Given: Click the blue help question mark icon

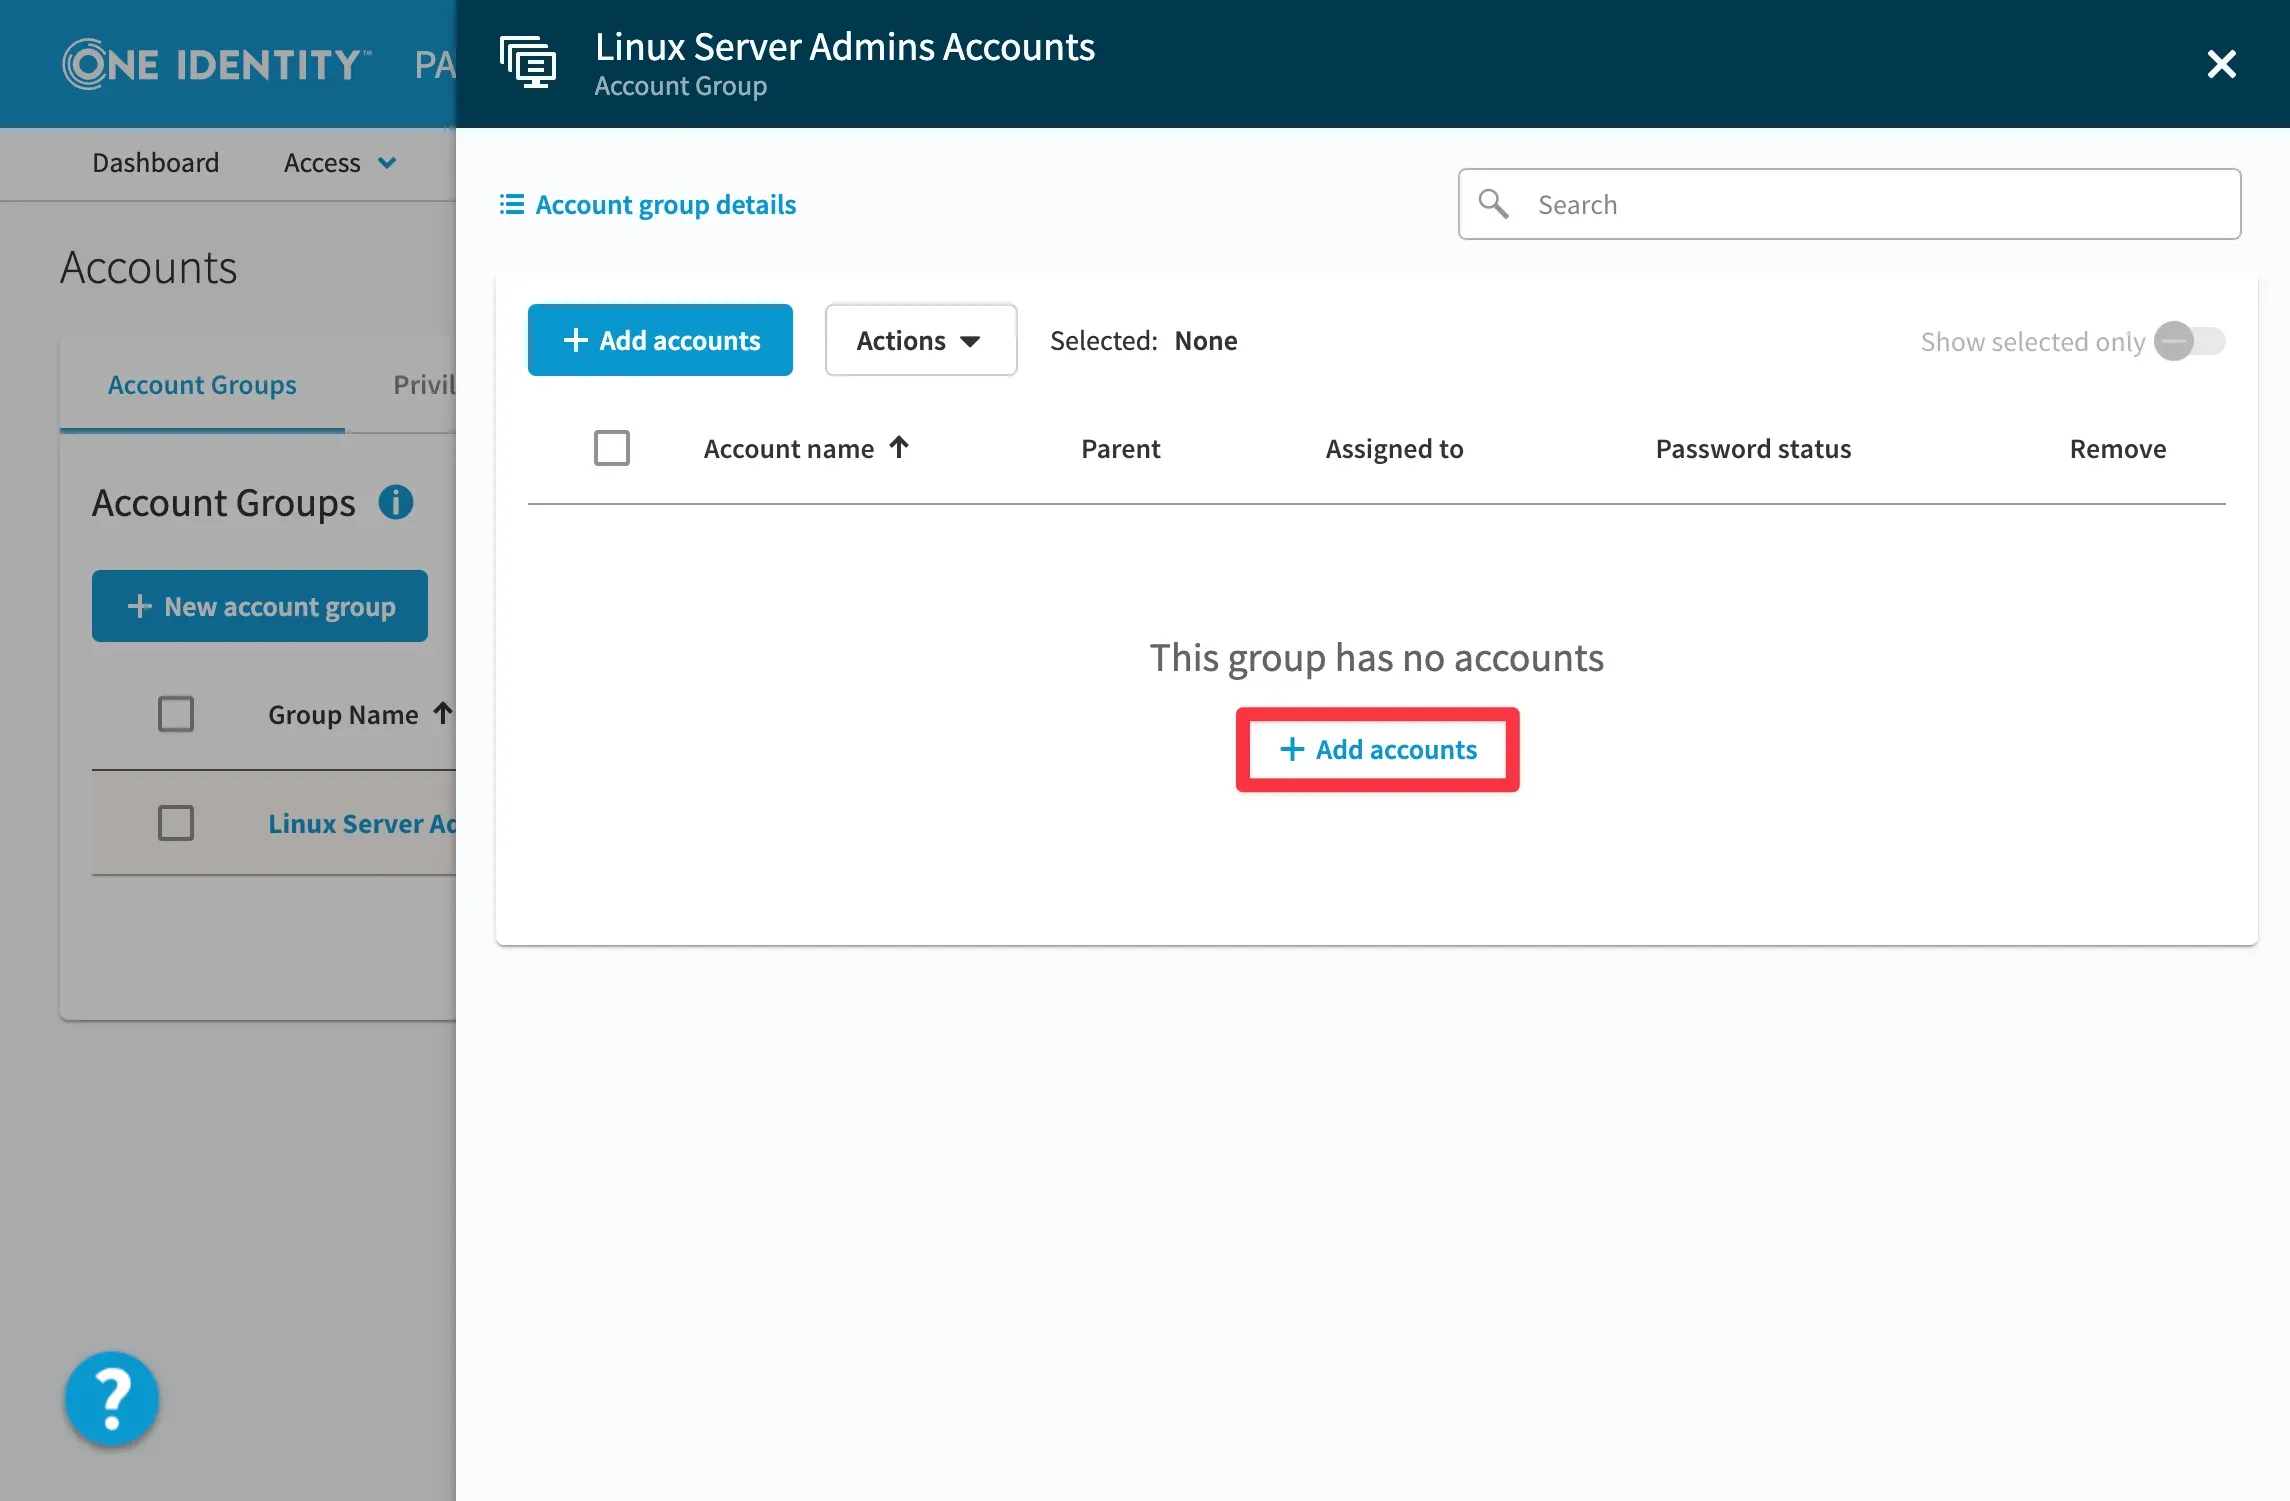Looking at the screenshot, I should pos(112,1397).
